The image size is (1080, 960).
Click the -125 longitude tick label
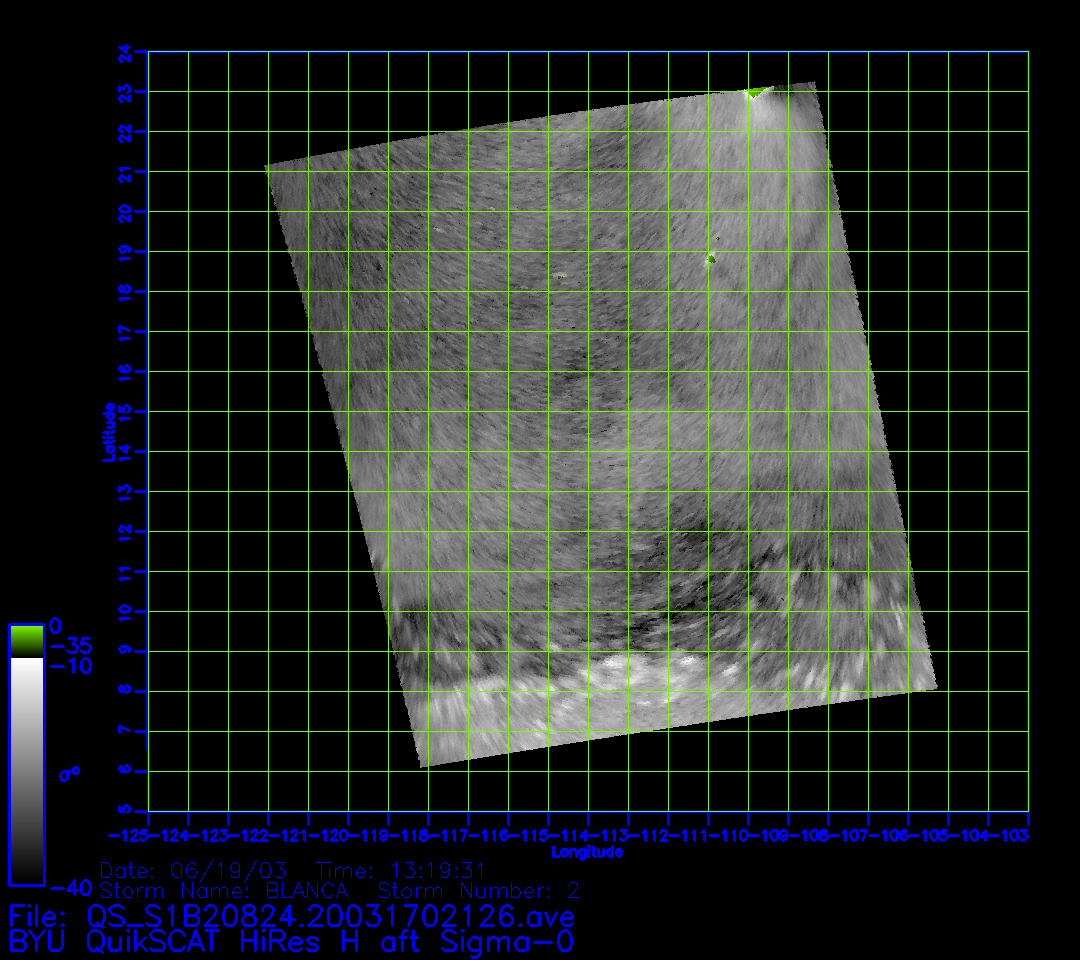click(x=128, y=834)
